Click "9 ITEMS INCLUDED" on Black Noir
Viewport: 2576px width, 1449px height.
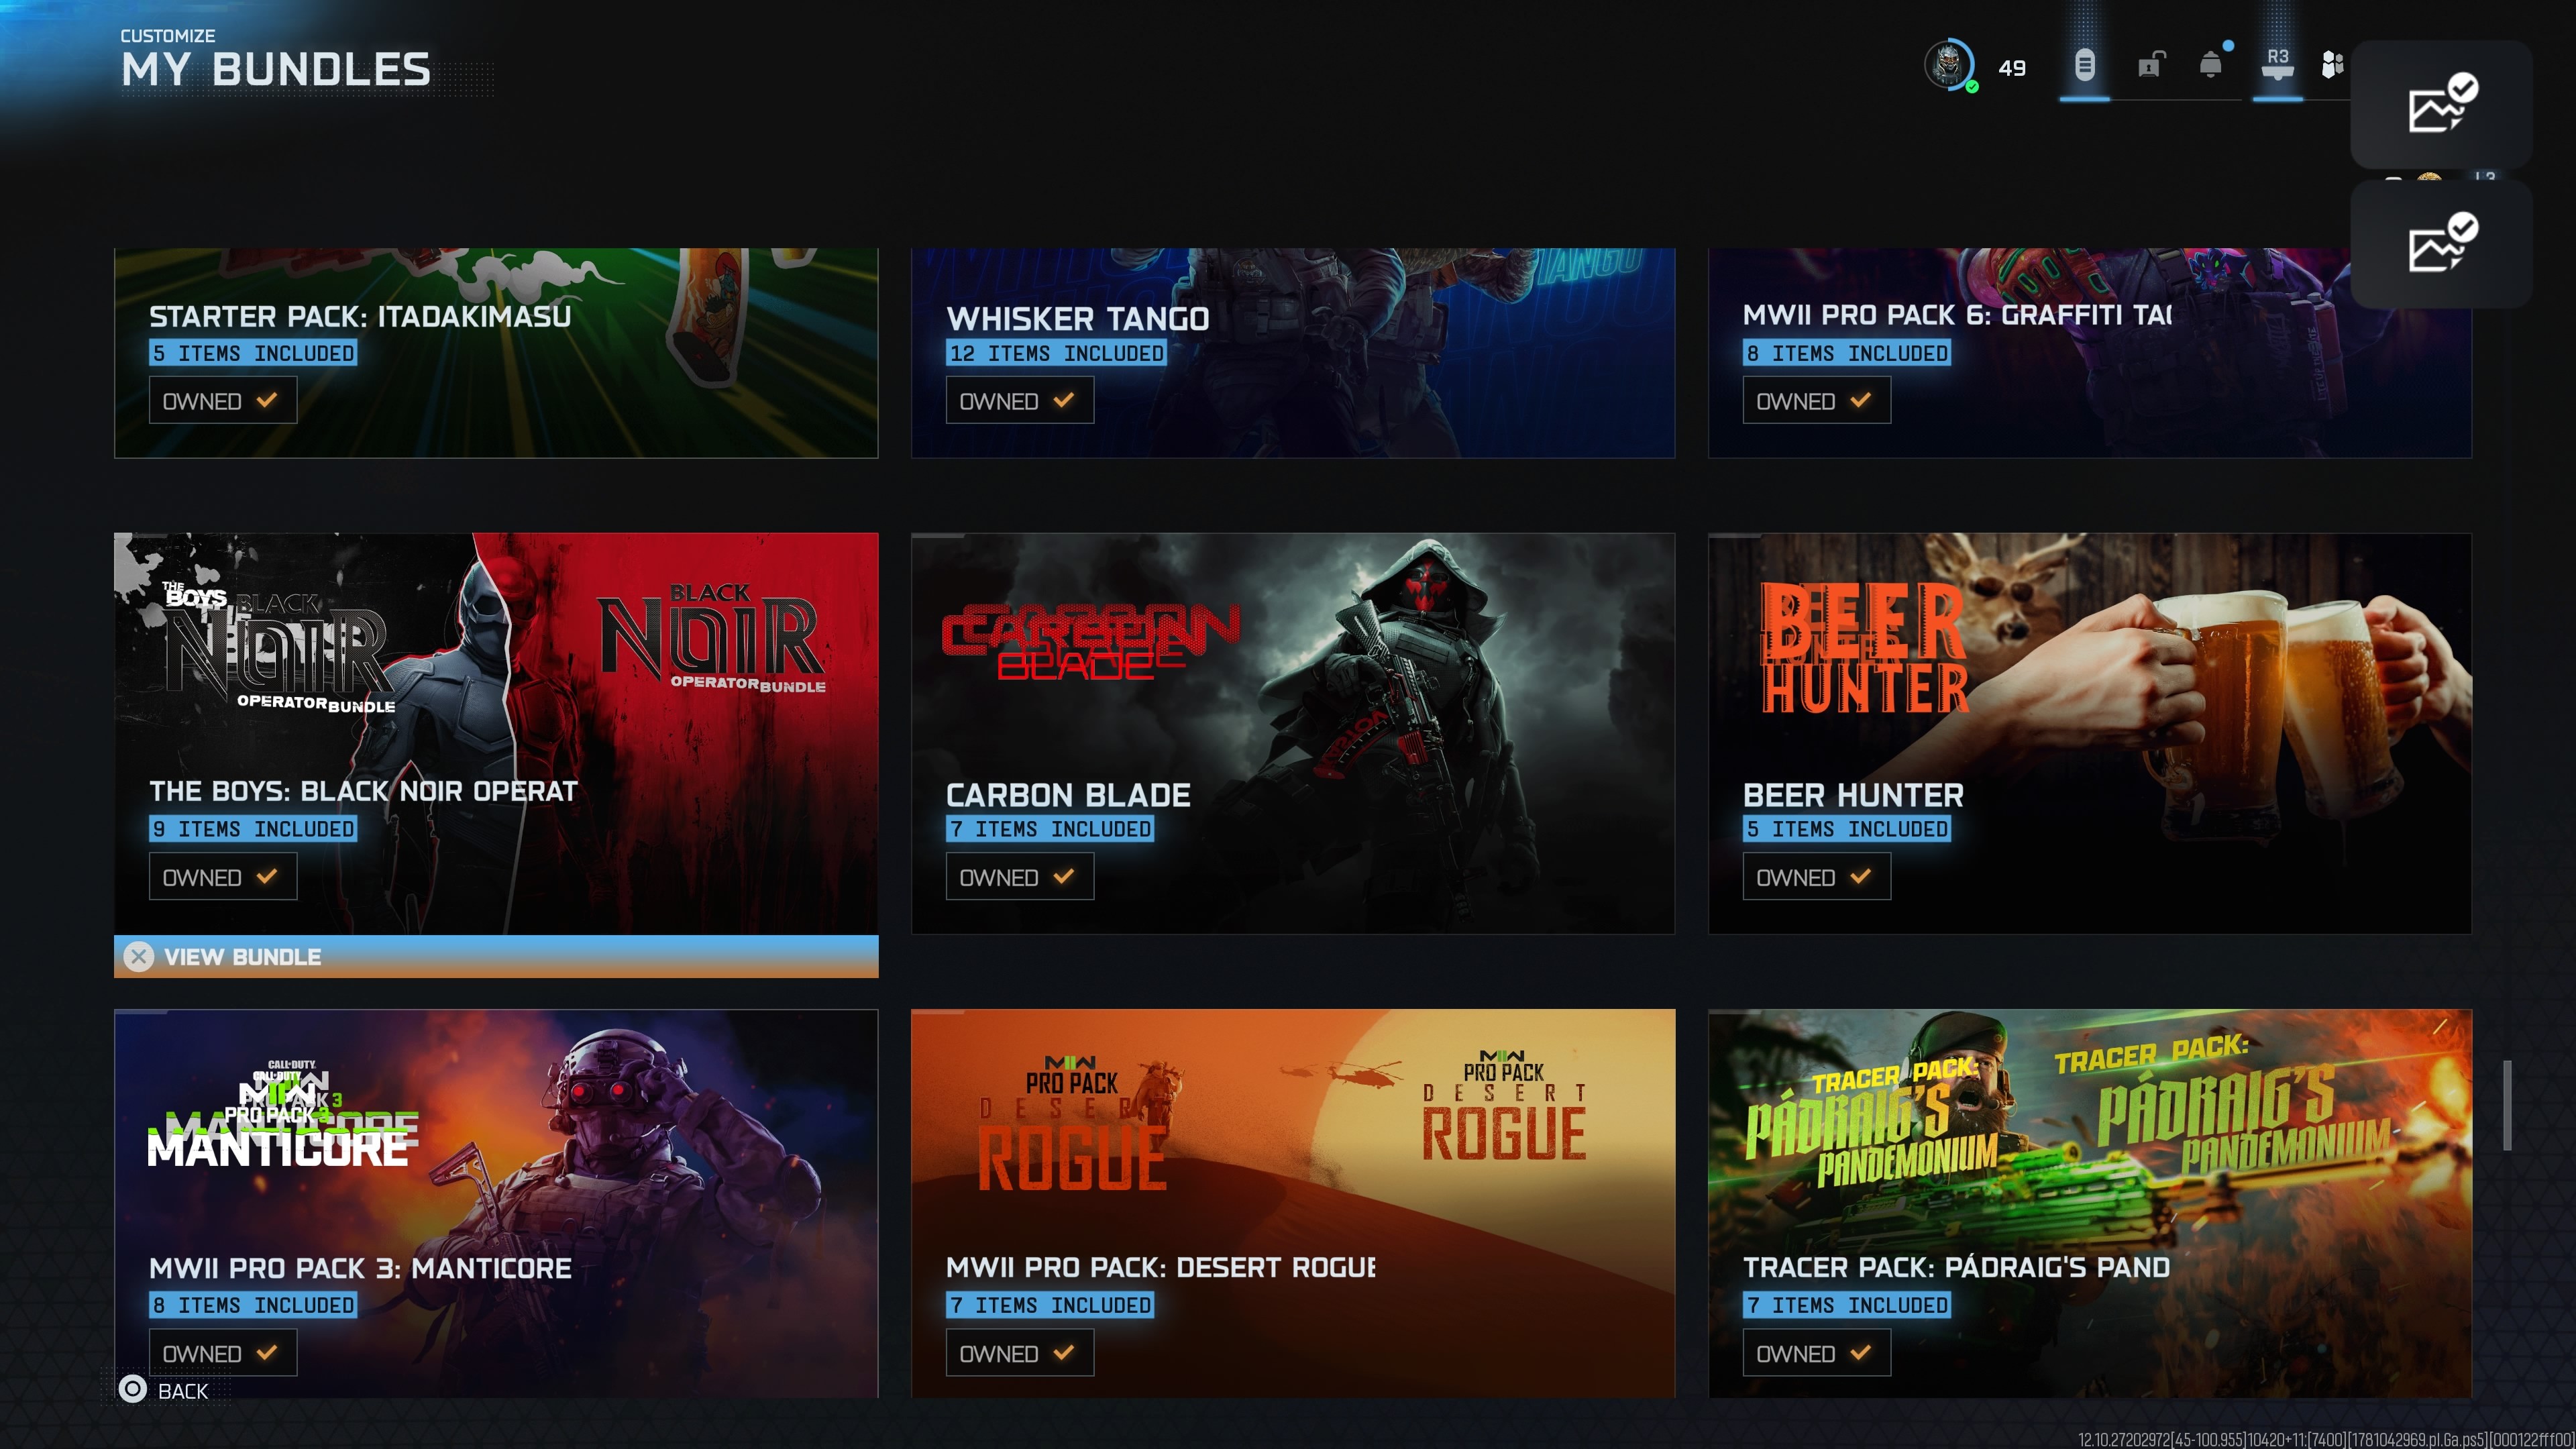pyautogui.click(x=253, y=829)
